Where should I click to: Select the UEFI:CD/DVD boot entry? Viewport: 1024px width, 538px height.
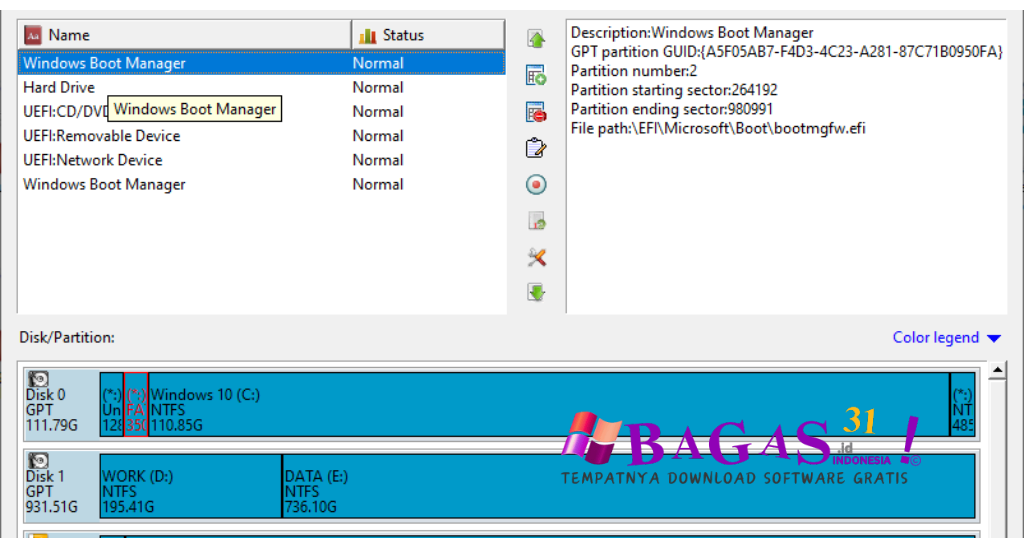point(261,112)
